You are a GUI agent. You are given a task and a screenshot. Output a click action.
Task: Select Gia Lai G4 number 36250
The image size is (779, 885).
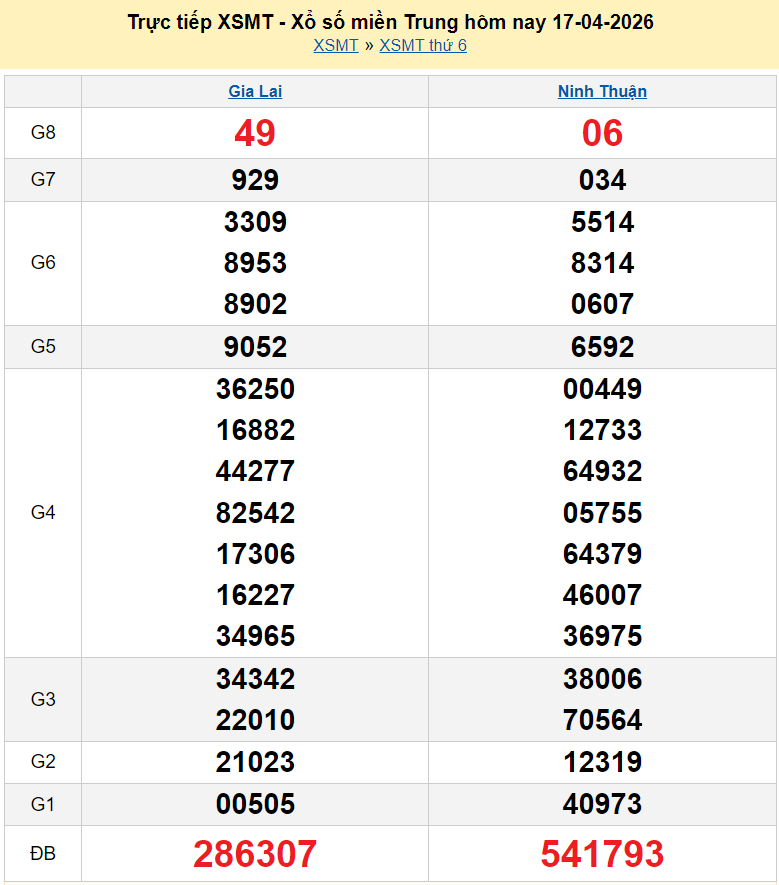click(255, 389)
